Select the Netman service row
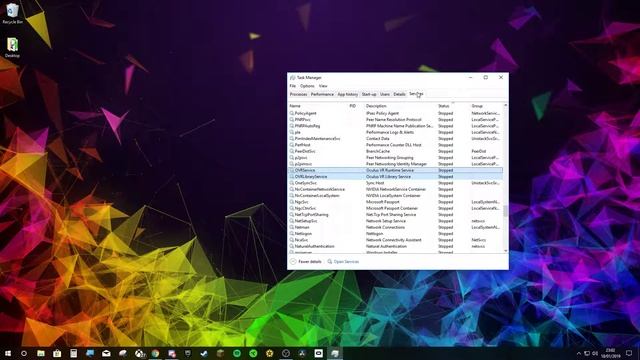The height and width of the screenshot is (360, 640). click(396, 227)
